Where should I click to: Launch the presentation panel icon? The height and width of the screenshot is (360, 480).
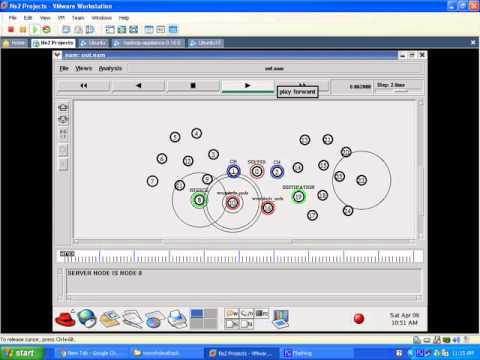(155, 319)
